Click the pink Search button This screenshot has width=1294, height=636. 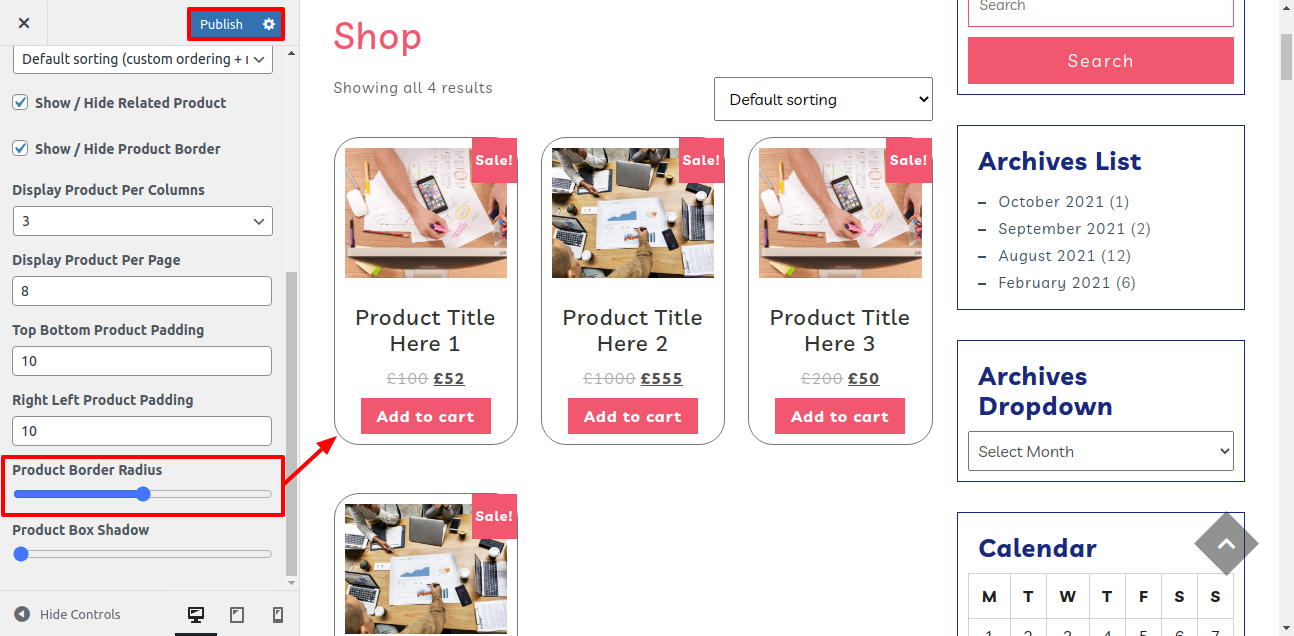1101,61
